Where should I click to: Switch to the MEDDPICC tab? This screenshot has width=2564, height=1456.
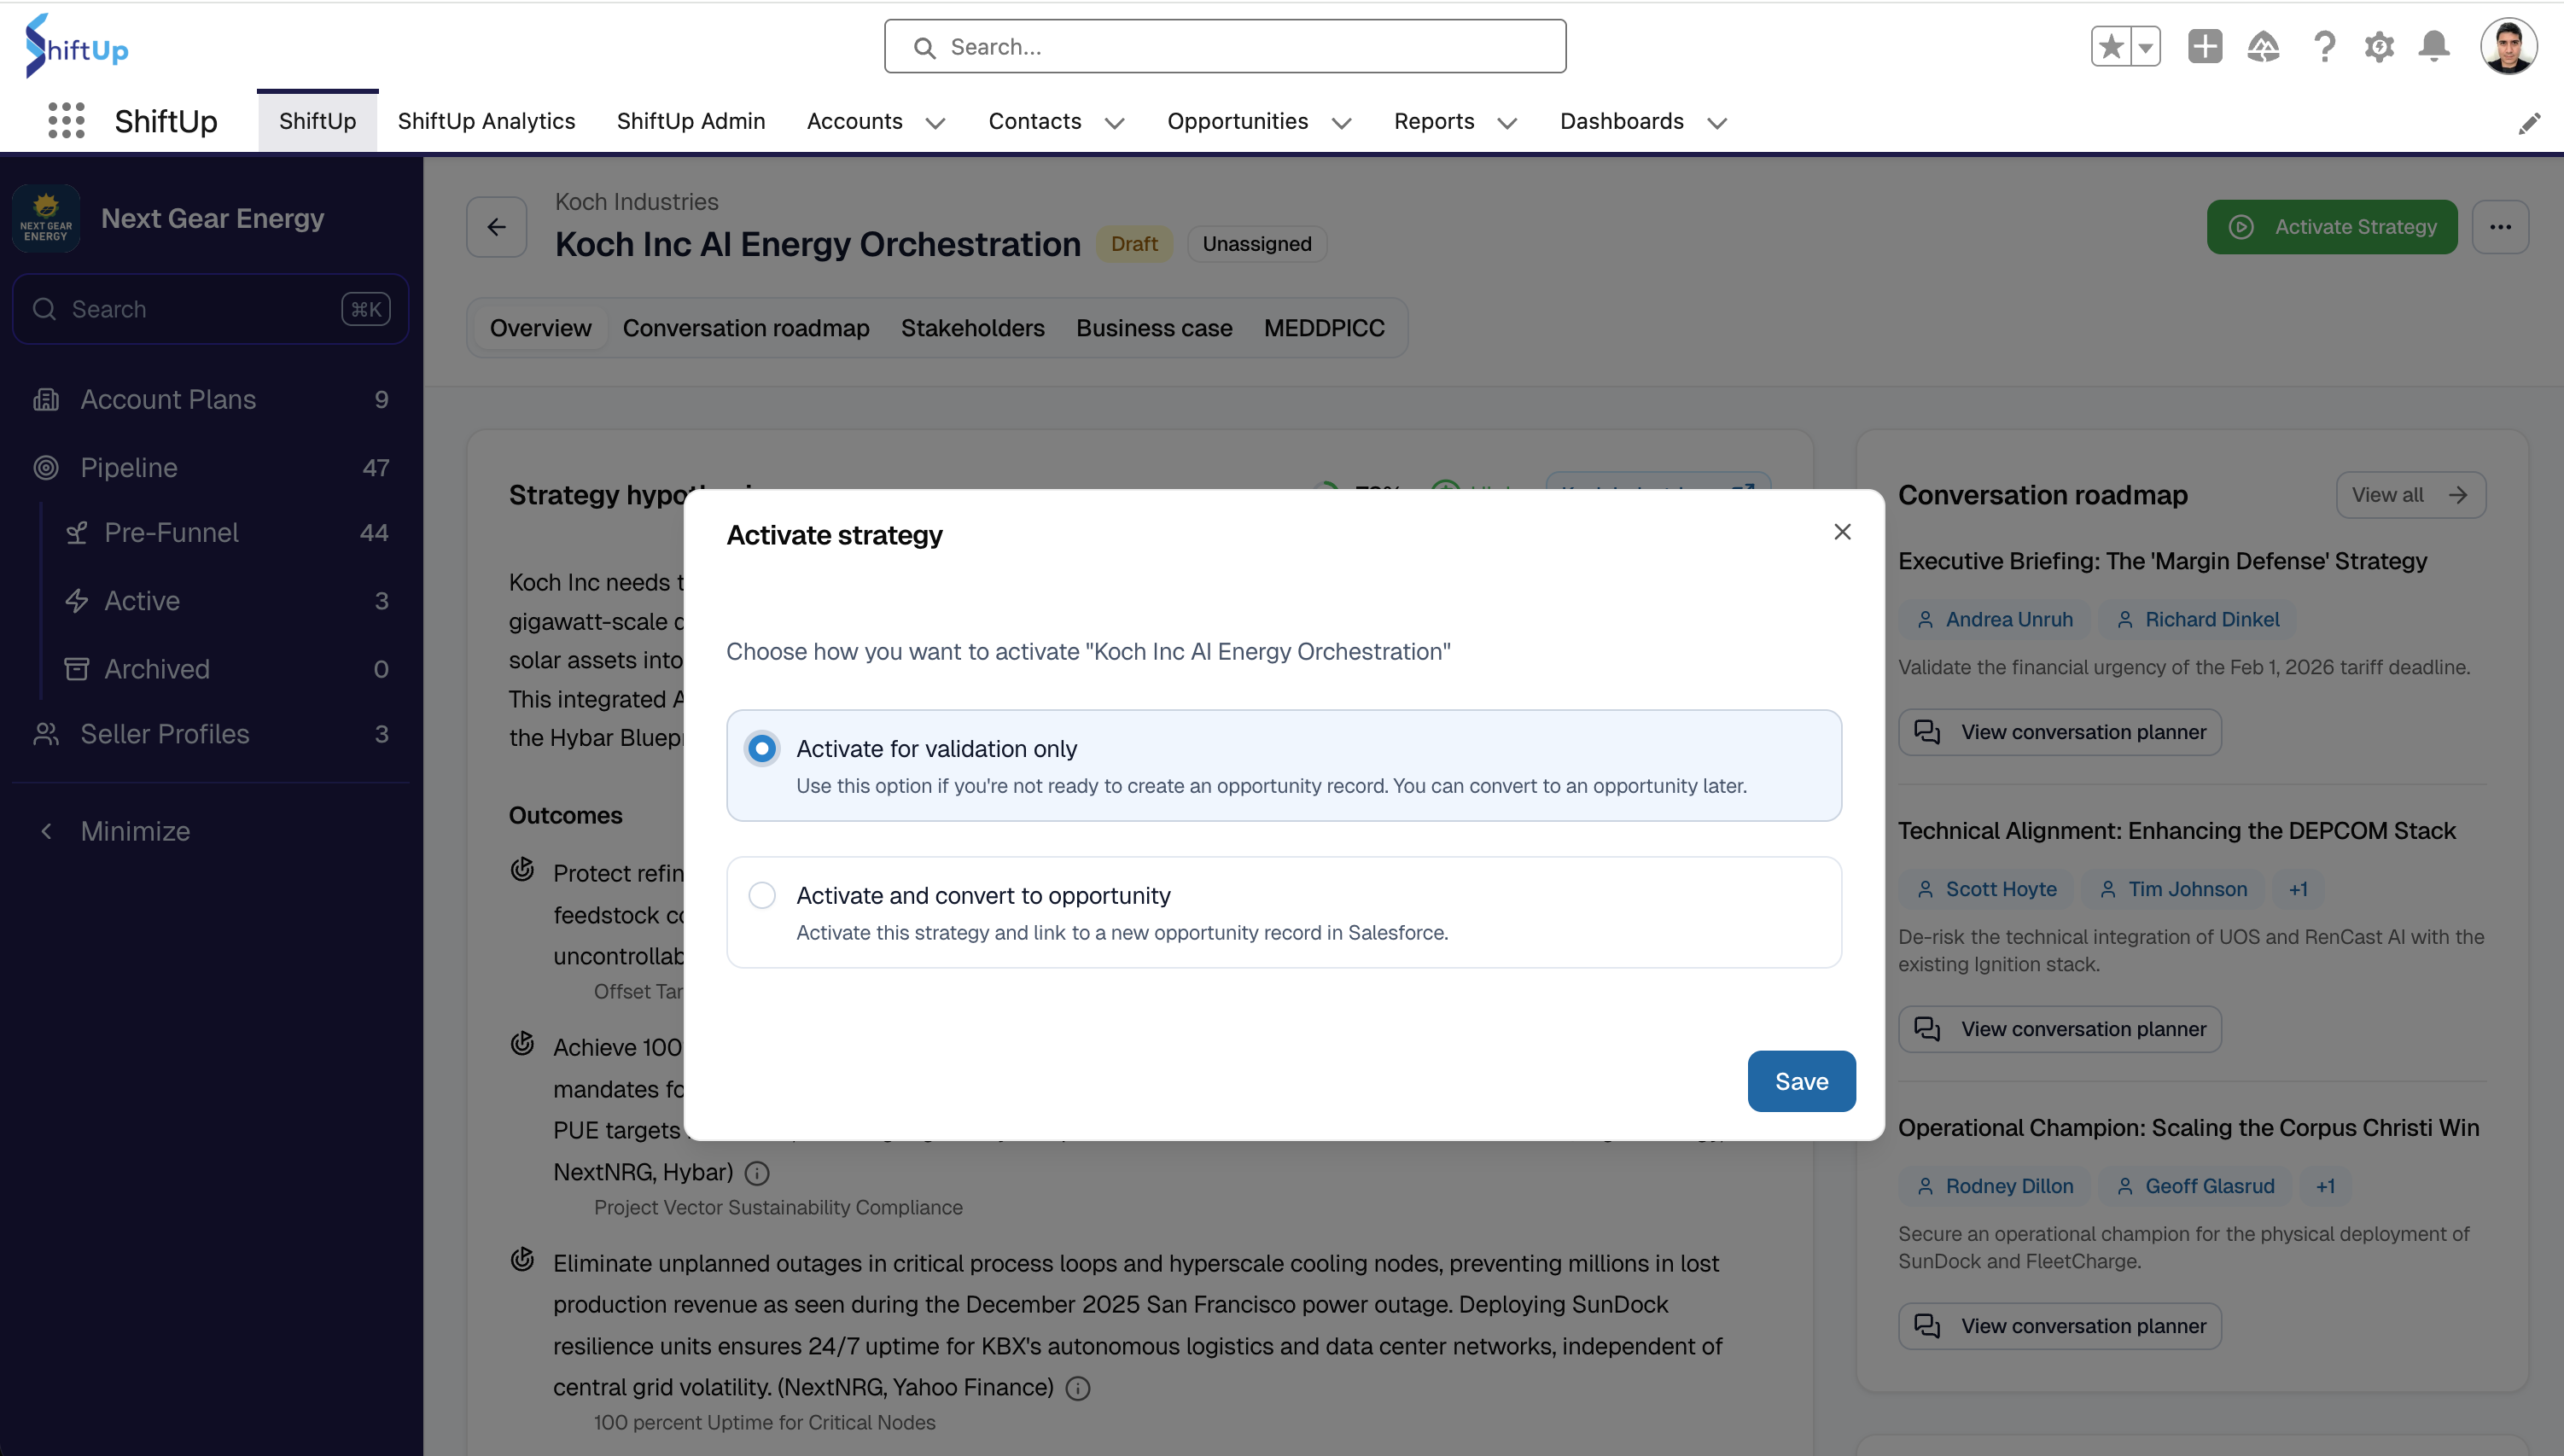point(1323,328)
